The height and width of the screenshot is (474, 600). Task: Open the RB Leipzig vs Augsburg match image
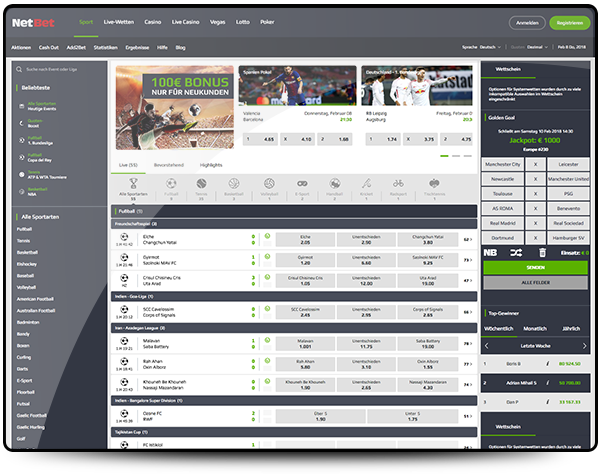point(417,86)
